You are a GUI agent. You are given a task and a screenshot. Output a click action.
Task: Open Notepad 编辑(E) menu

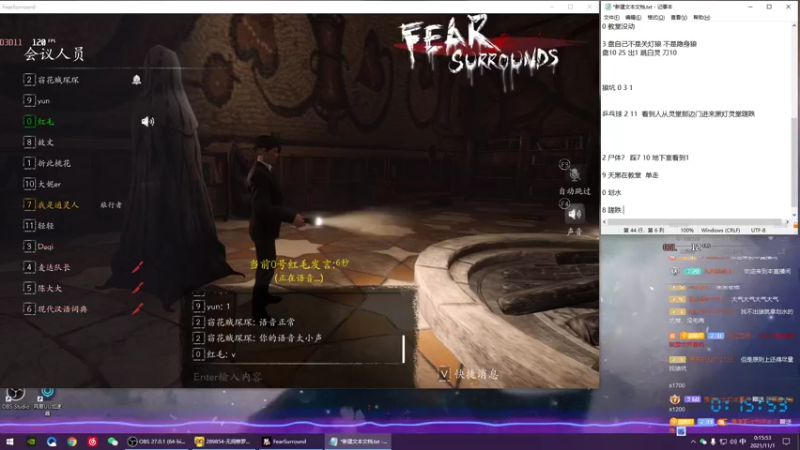click(x=633, y=17)
